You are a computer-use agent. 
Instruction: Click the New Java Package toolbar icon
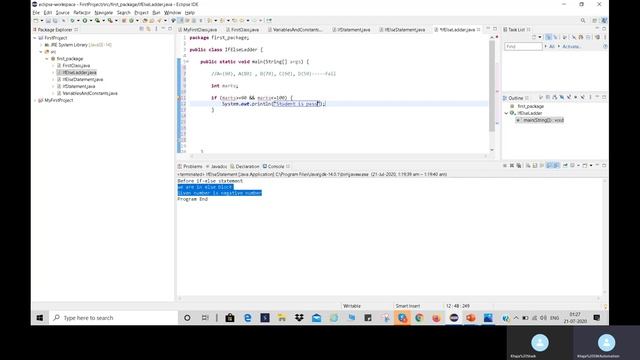(124, 20)
